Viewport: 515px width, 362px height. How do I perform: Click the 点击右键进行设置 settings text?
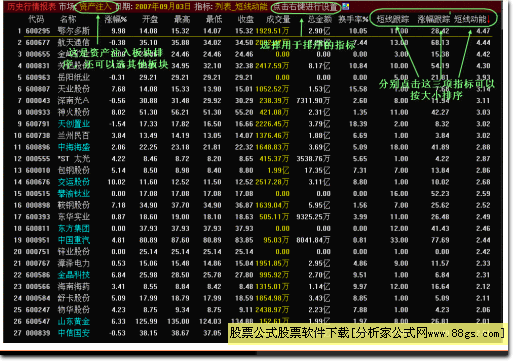[x=305, y=7]
